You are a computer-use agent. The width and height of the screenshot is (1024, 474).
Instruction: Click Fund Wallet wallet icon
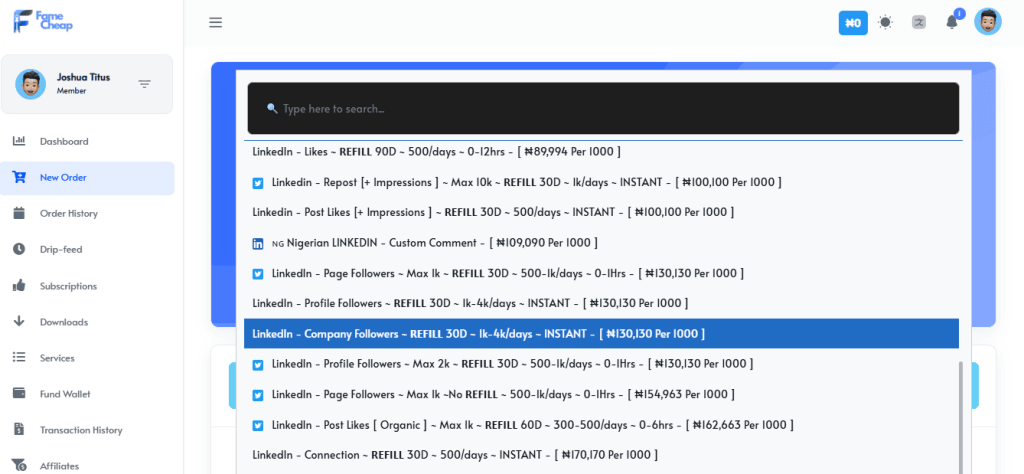click(19, 394)
